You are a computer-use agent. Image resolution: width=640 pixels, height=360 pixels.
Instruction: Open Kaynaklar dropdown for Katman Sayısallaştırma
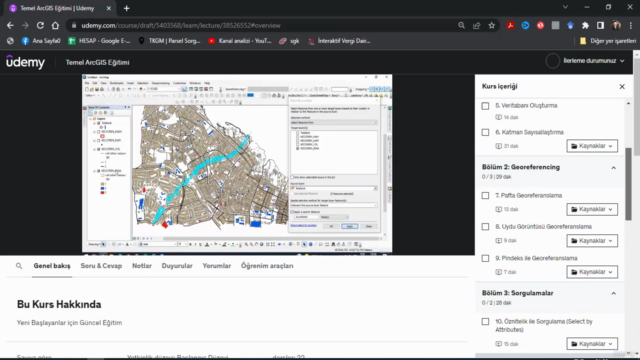point(592,146)
